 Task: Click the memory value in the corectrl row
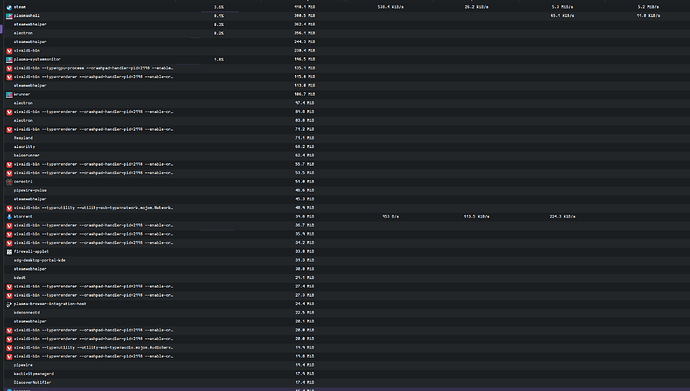pyautogui.click(x=305, y=182)
